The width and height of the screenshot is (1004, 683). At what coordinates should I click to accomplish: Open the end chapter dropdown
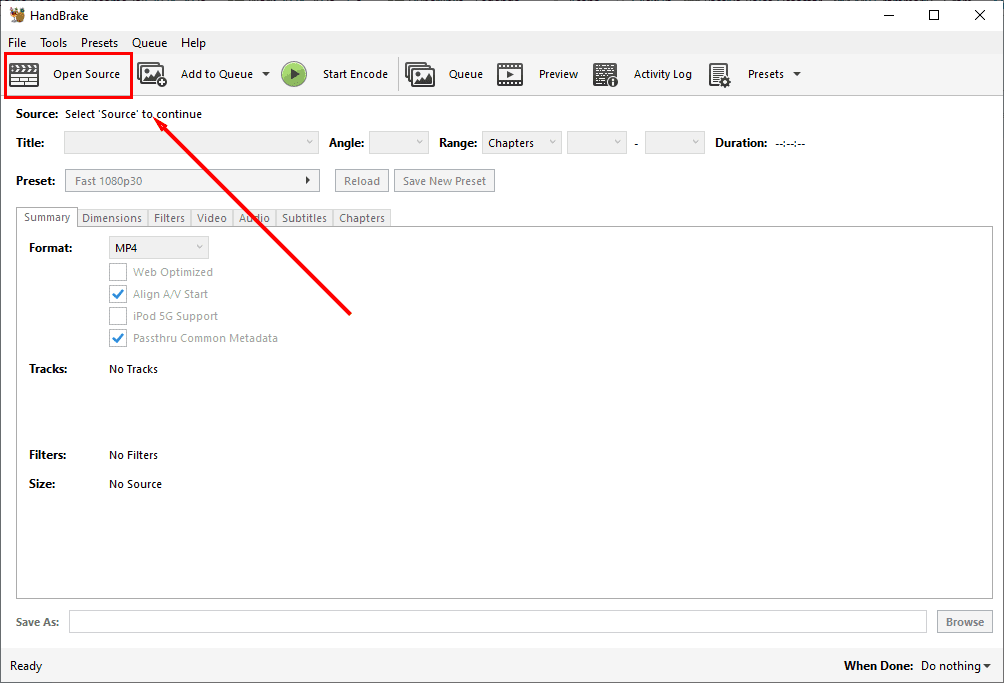coord(675,143)
